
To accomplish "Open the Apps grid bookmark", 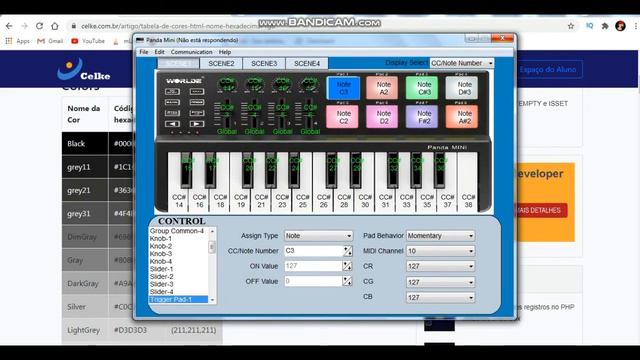I will point(18,41).
